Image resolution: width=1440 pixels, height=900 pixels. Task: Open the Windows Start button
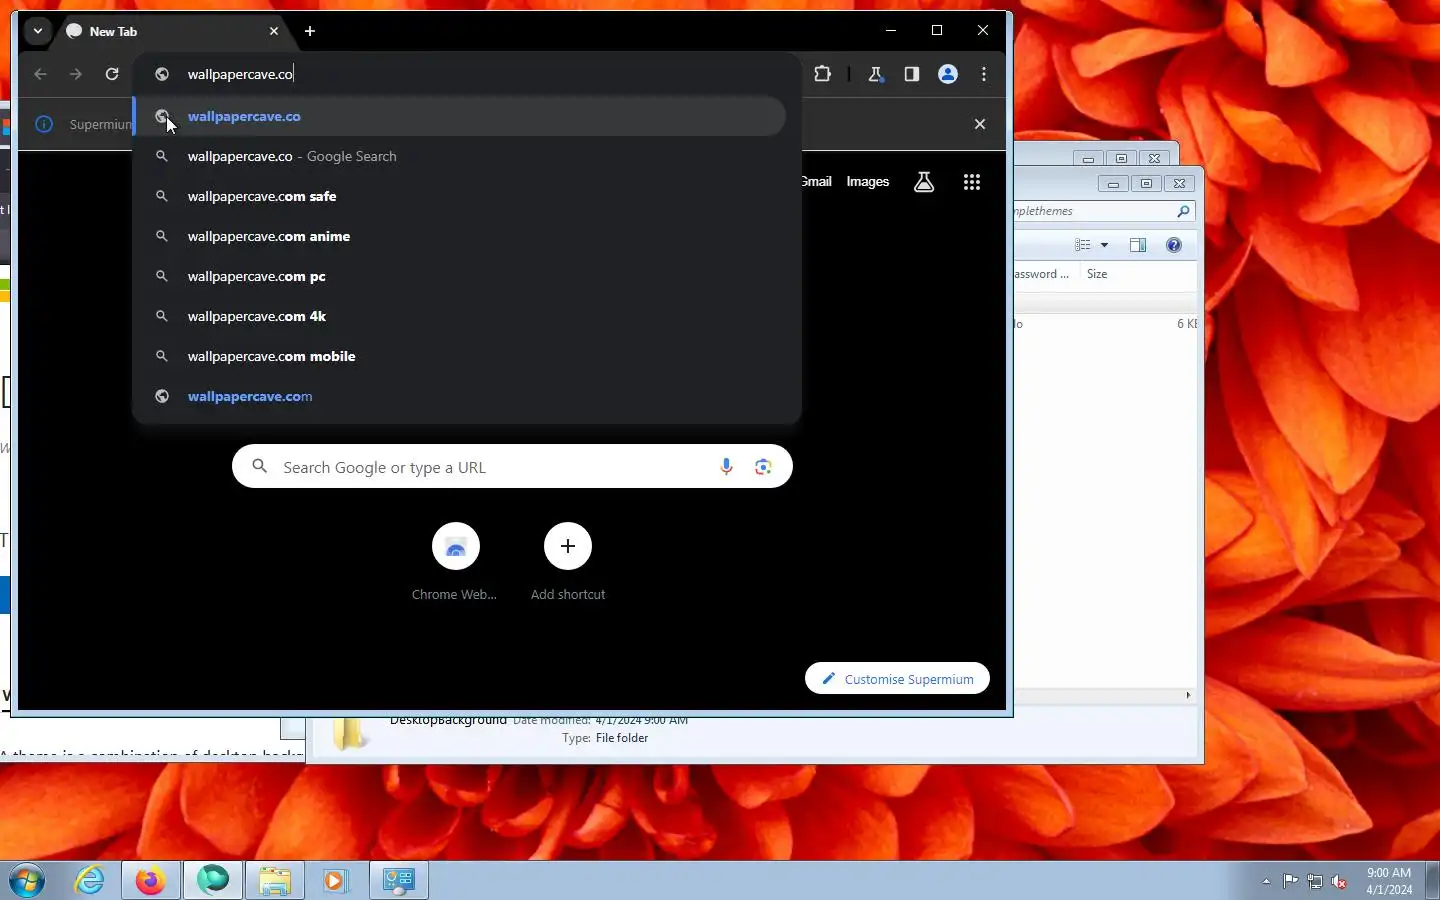27,881
